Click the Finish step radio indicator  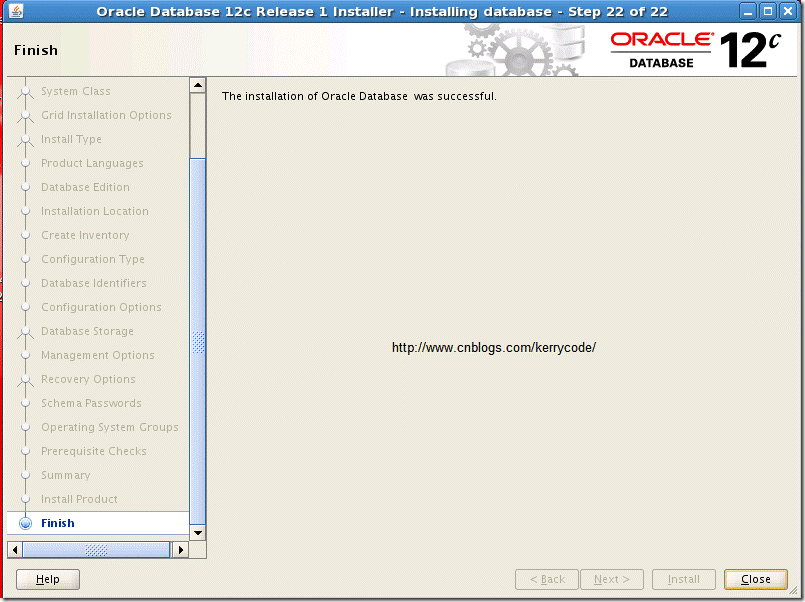[25, 523]
